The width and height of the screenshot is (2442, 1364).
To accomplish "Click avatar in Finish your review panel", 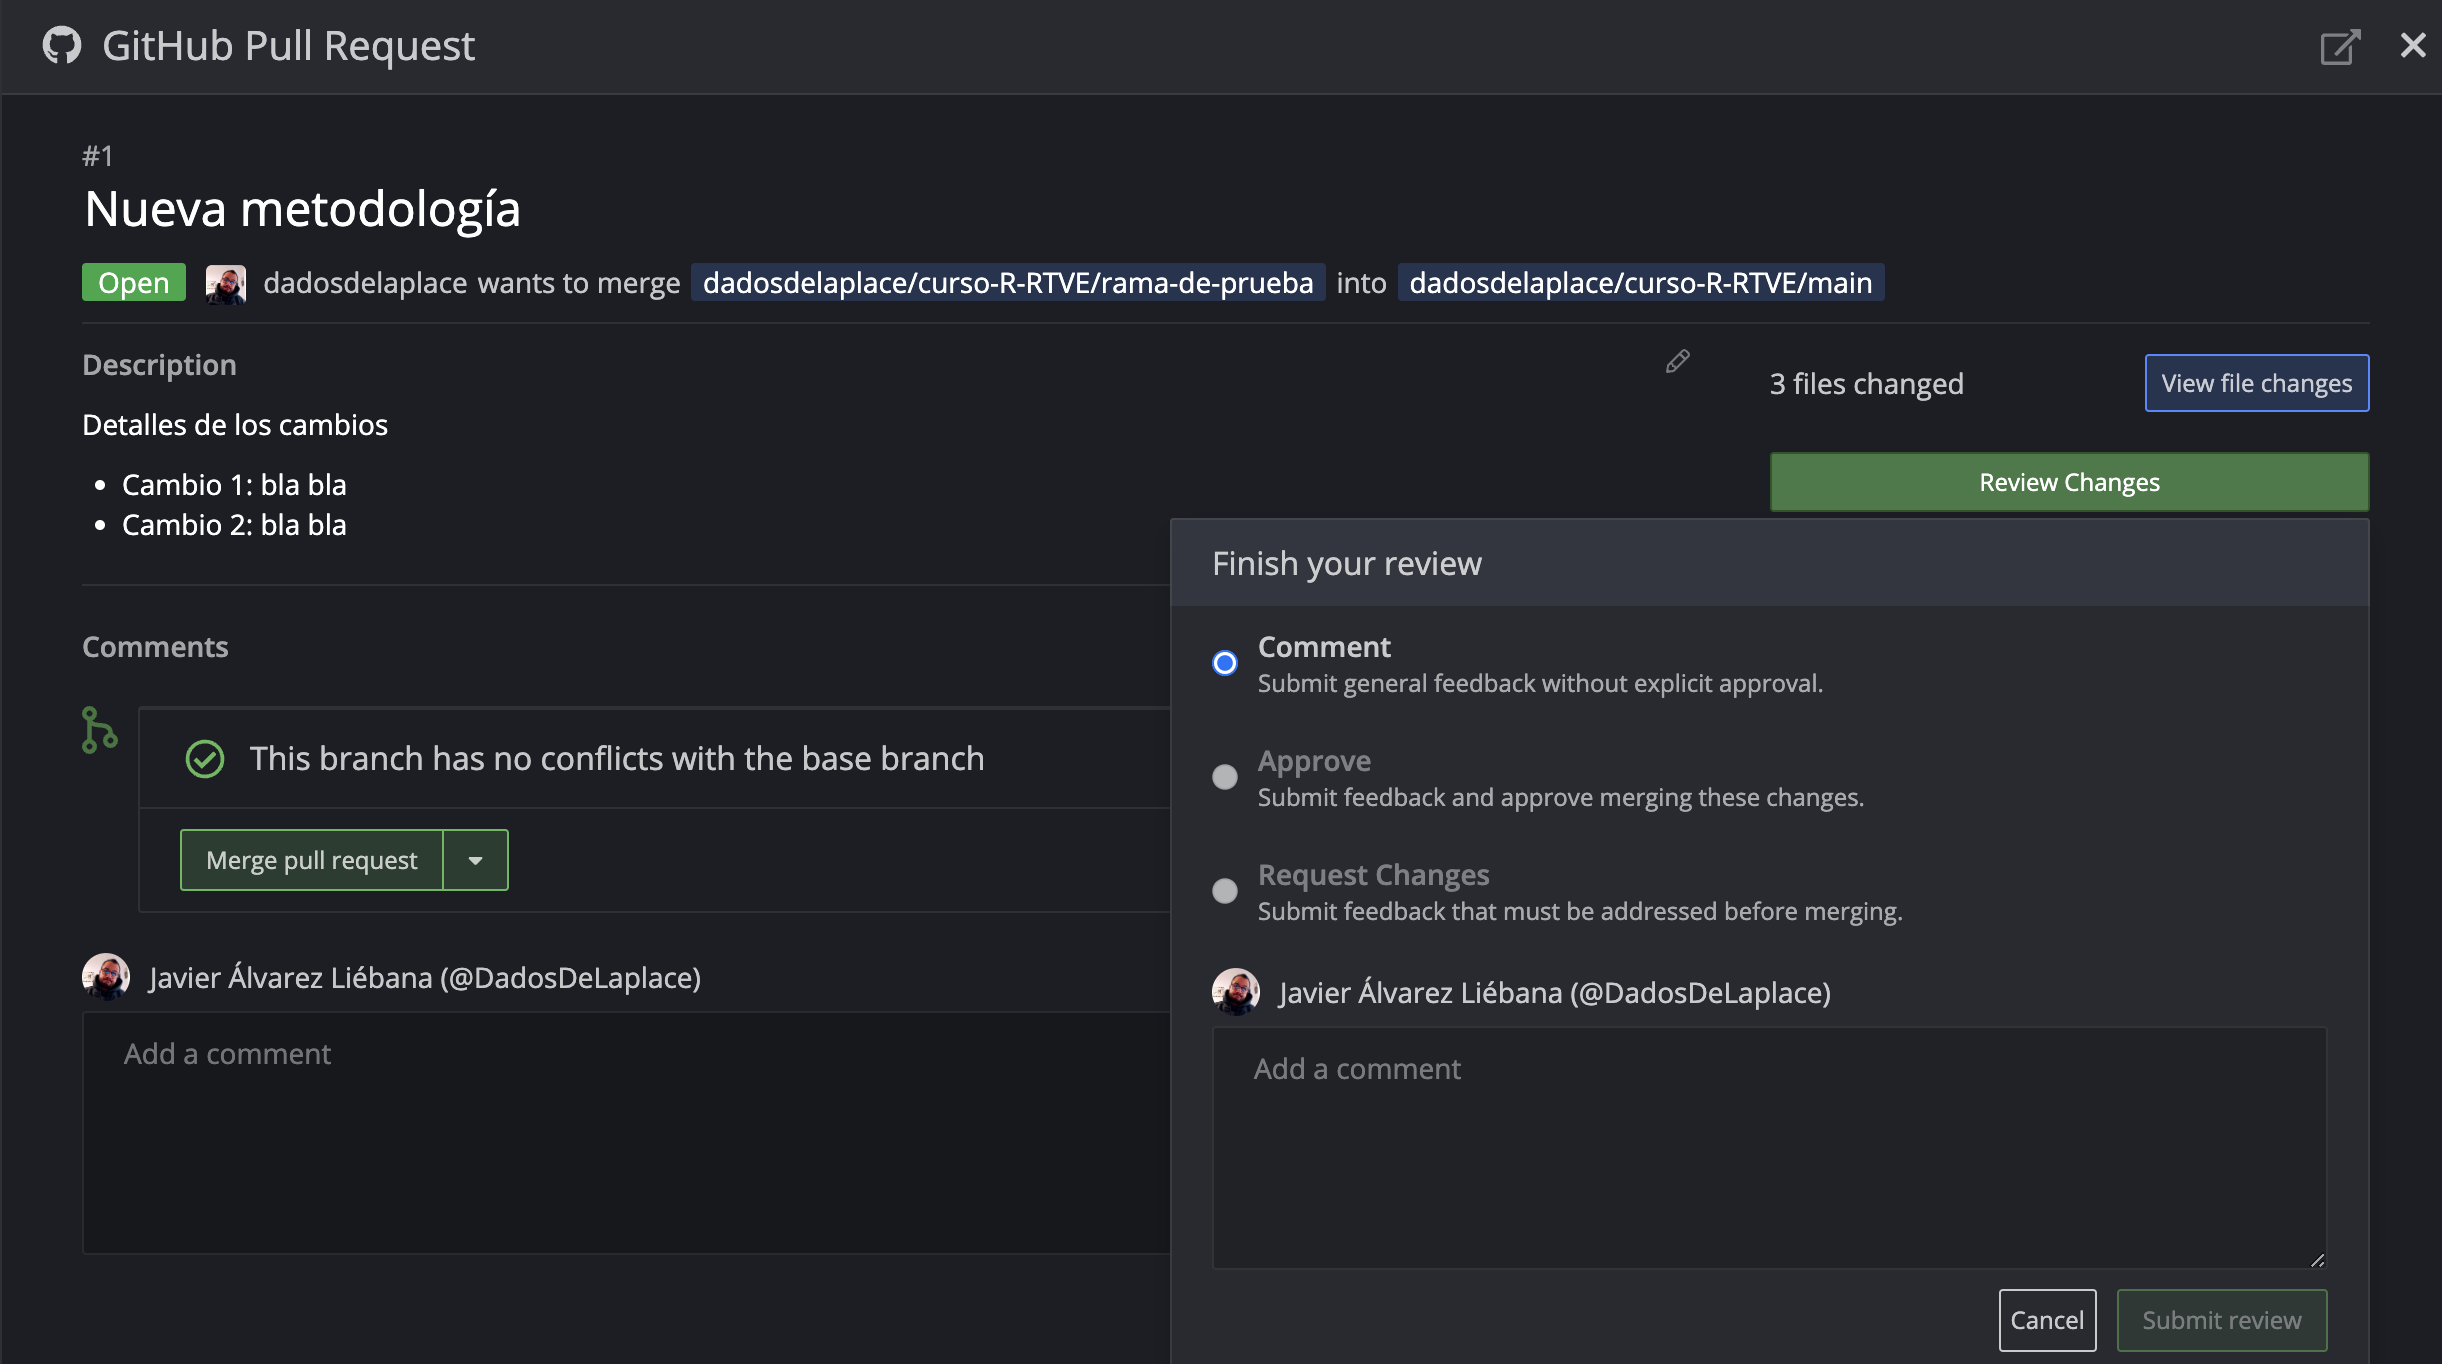I will pyautogui.click(x=1236, y=992).
